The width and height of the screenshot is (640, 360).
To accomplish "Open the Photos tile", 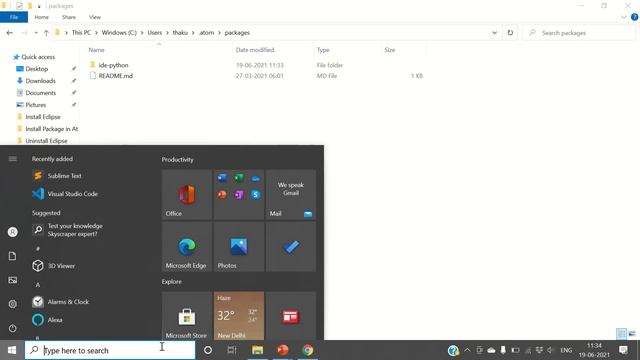I will [239, 247].
